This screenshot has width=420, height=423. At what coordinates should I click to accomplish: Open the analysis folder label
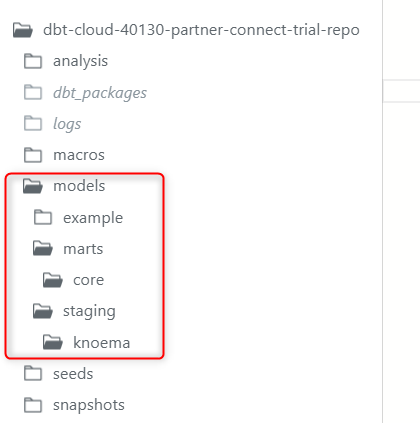pos(80,61)
